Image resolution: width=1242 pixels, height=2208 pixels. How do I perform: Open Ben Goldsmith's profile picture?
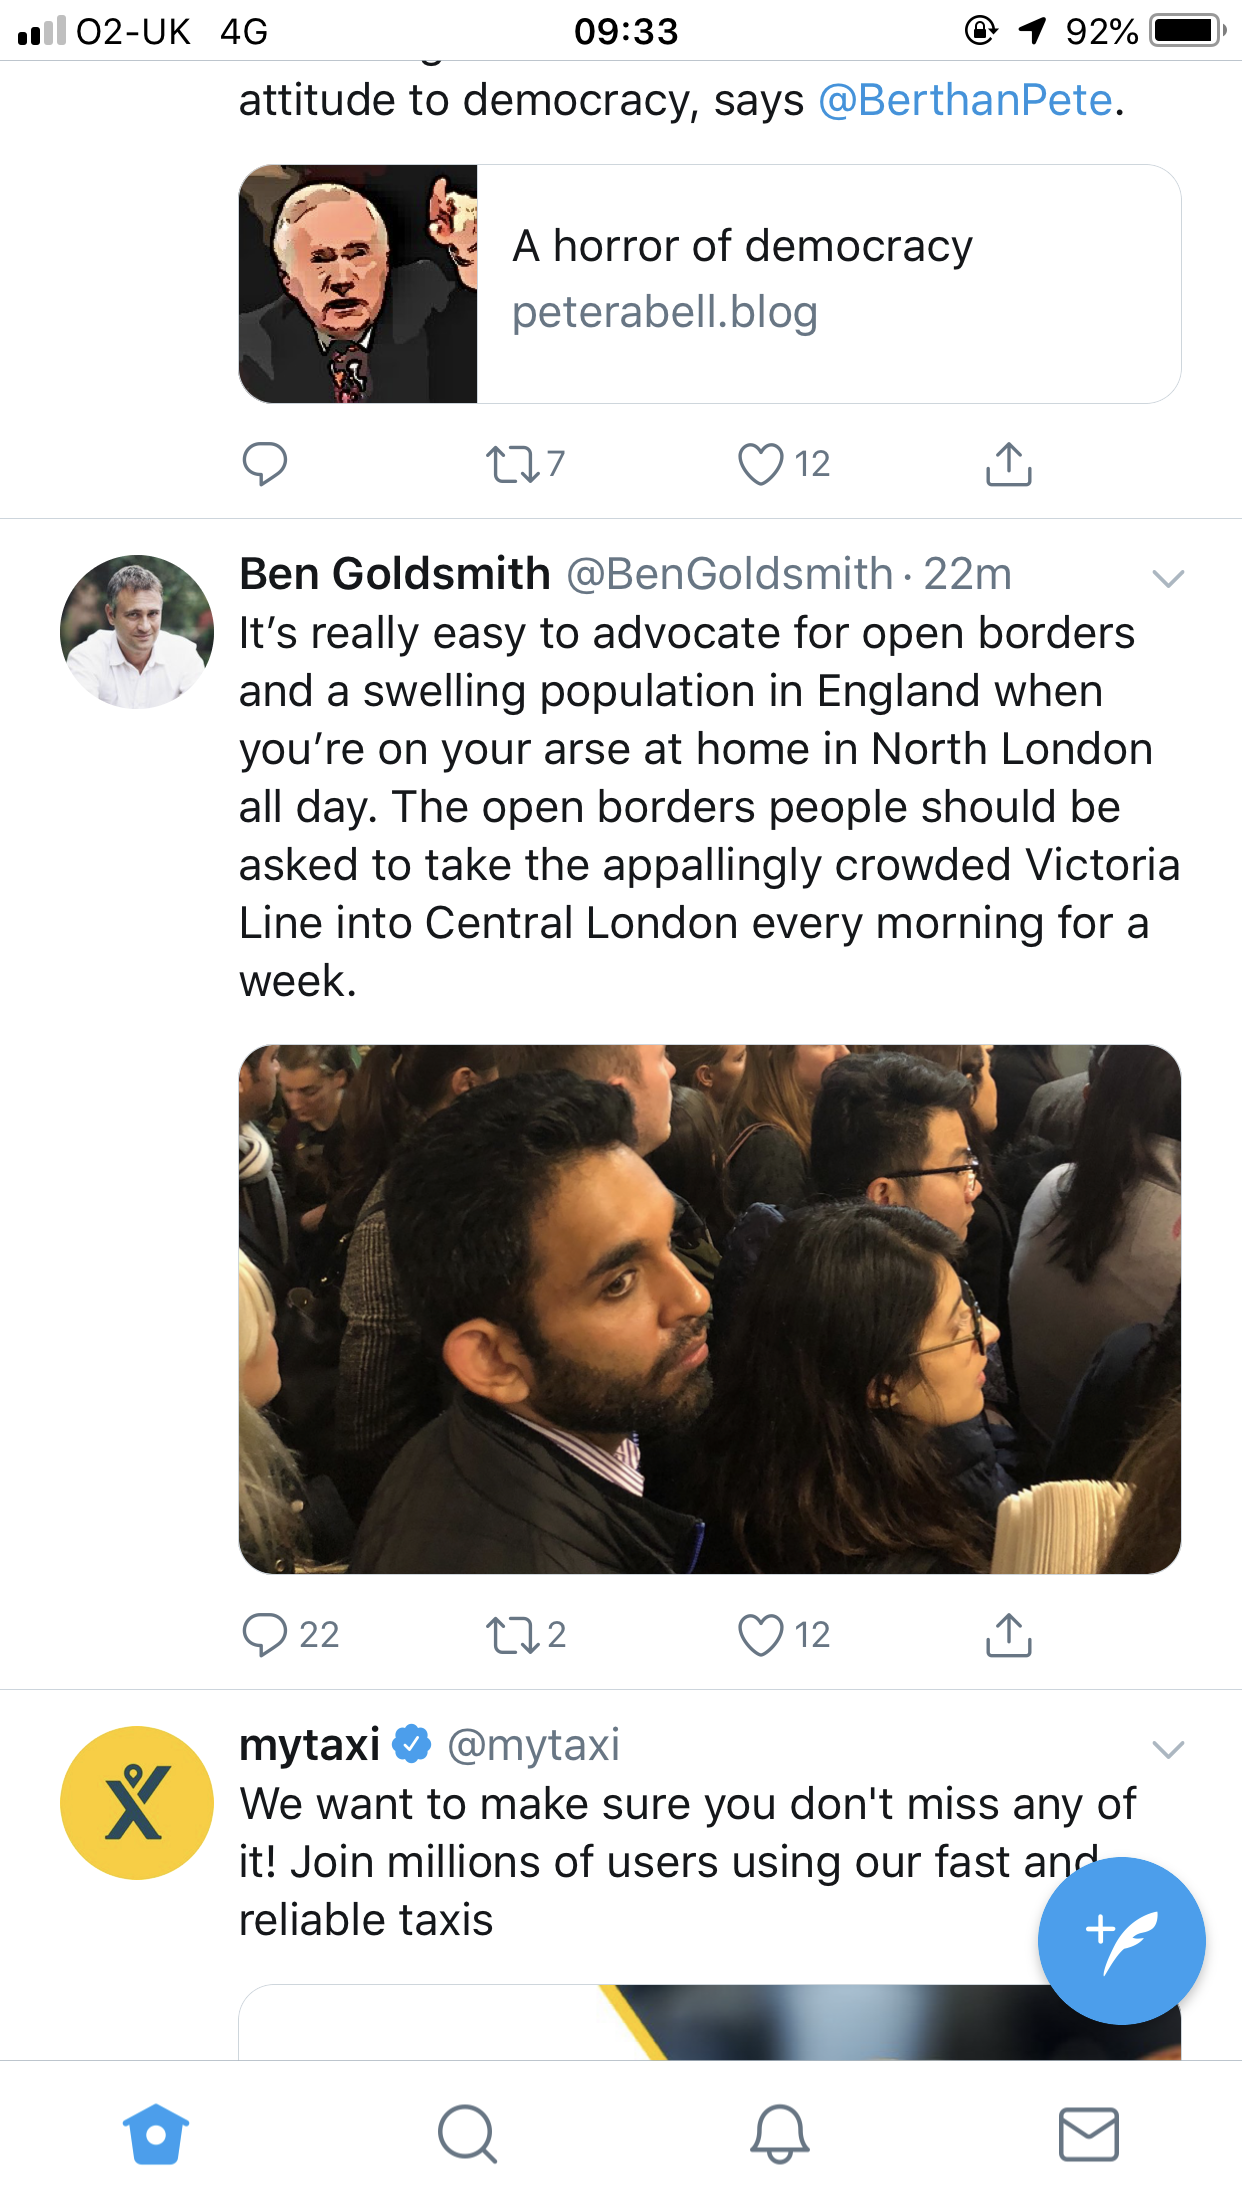pyautogui.click(x=137, y=632)
